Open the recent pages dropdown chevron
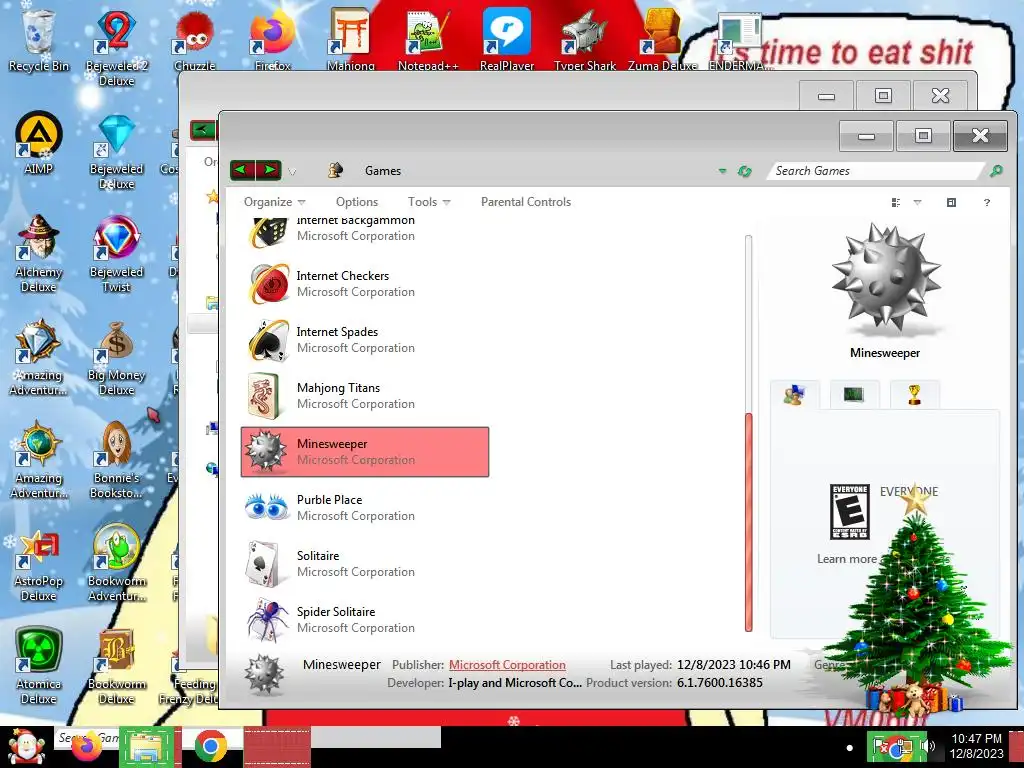The width and height of the screenshot is (1024, 768). click(293, 172)
